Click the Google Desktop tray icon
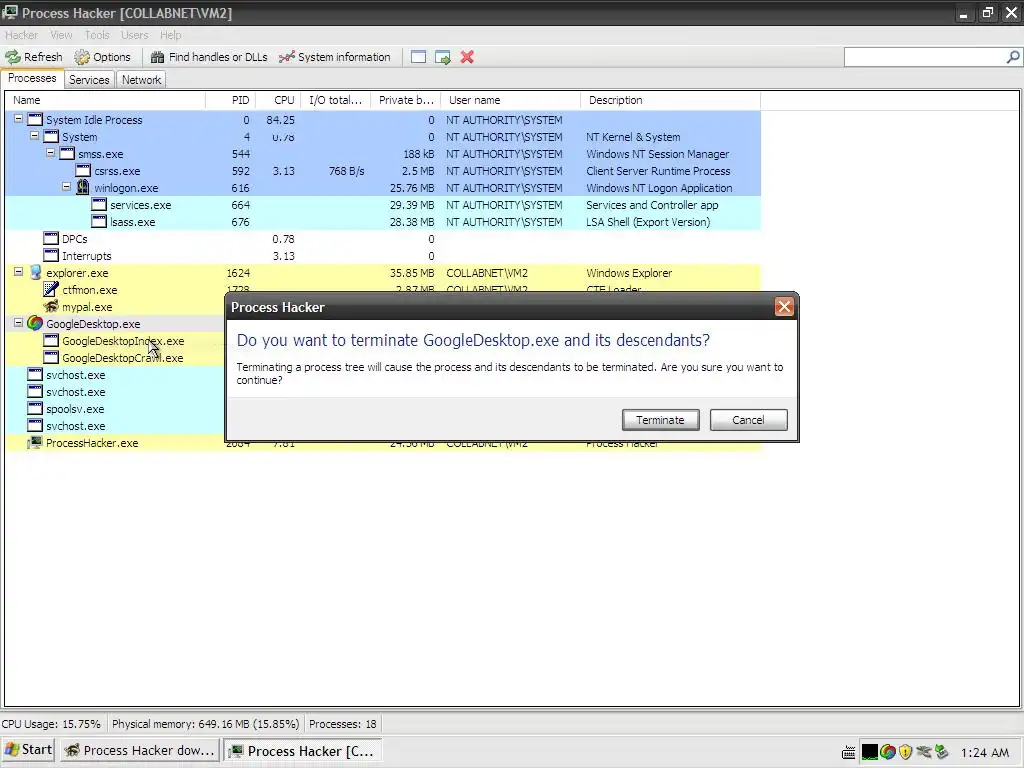Image resolution: width=1024 pixels, height=768 pixels. pos(888,752)
